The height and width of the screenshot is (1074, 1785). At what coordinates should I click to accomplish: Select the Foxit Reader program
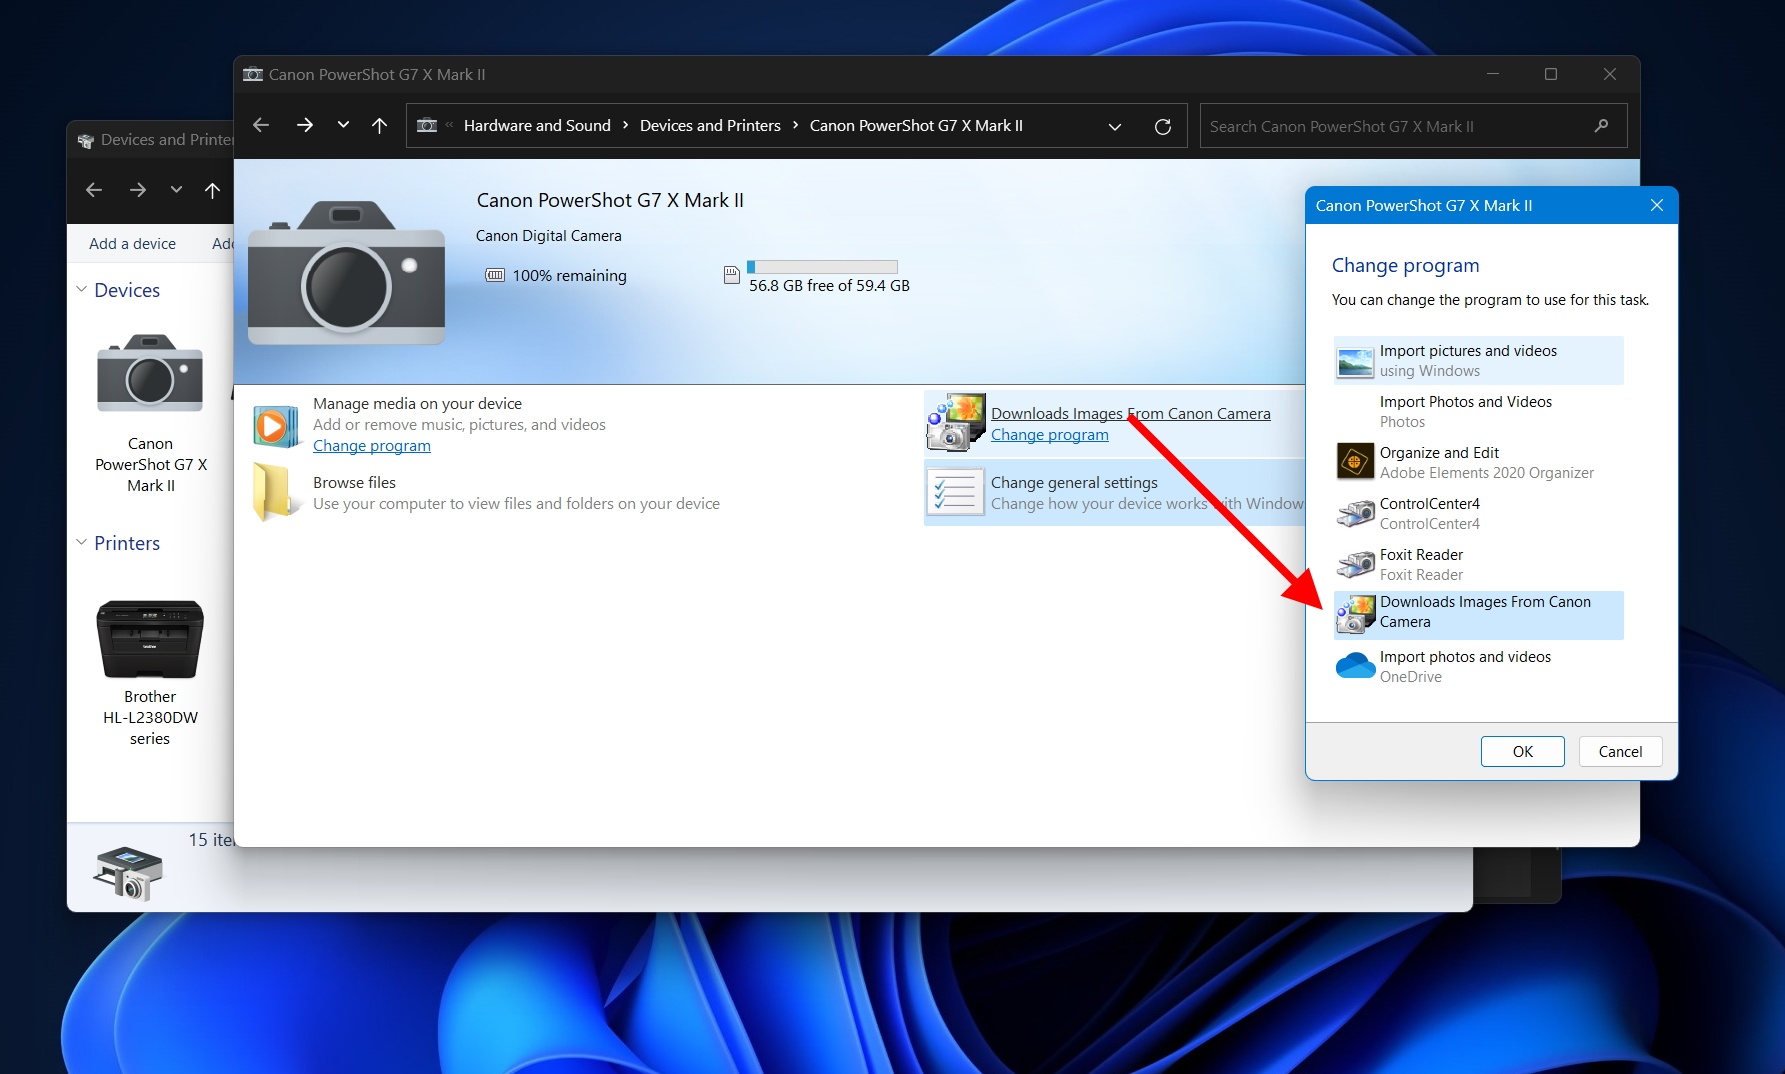(x=1479, y=564)
